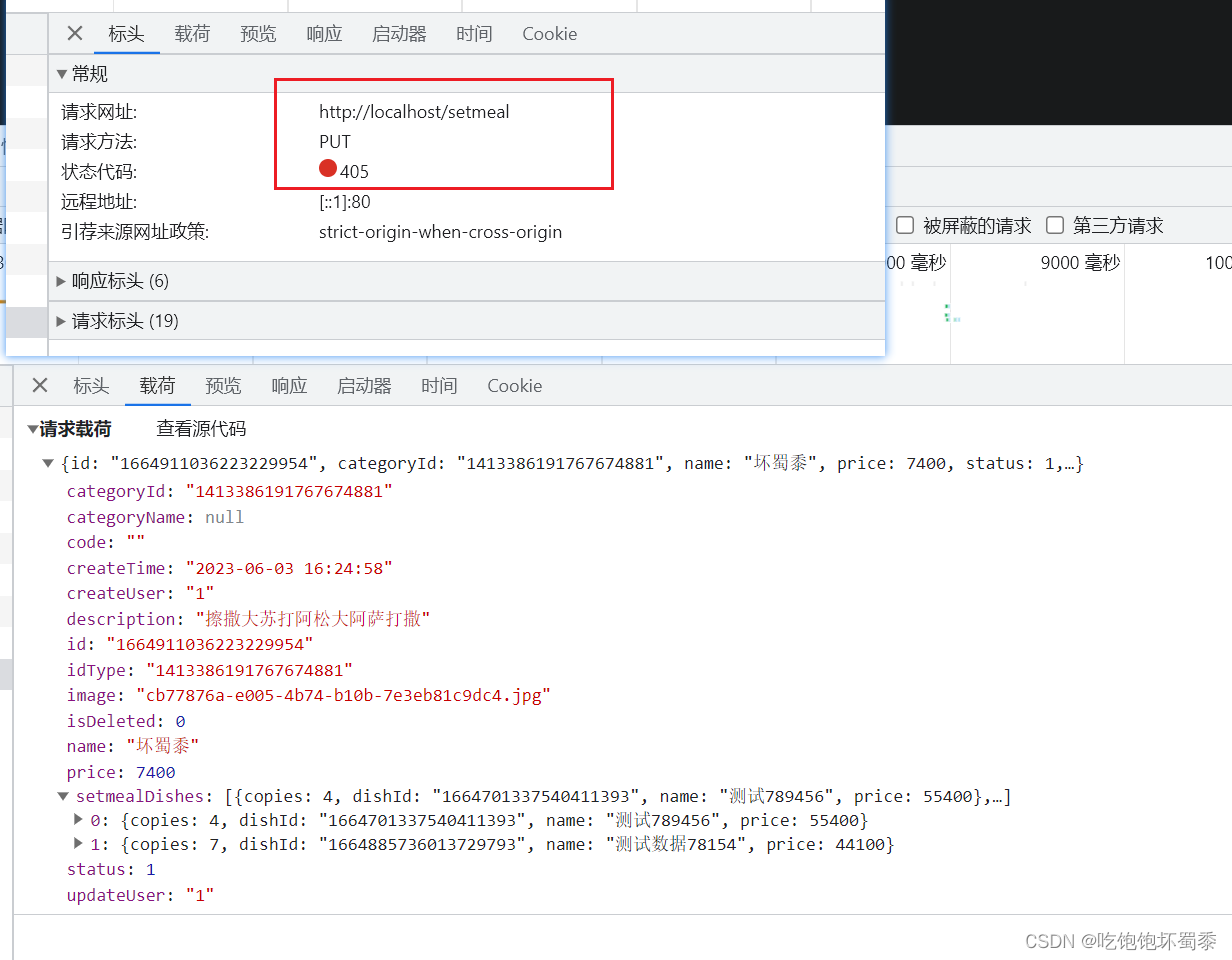Click red status indicator dot
The image size is (1232, 960).
pyautogui.click(x=328, y=169)
